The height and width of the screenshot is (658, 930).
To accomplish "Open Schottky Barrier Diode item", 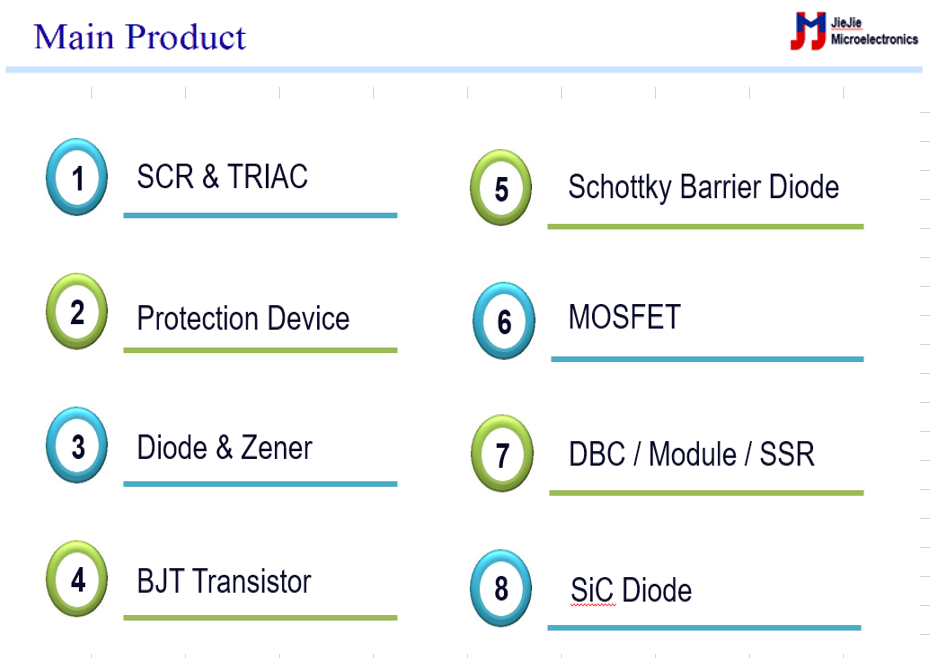I will 703,187.
